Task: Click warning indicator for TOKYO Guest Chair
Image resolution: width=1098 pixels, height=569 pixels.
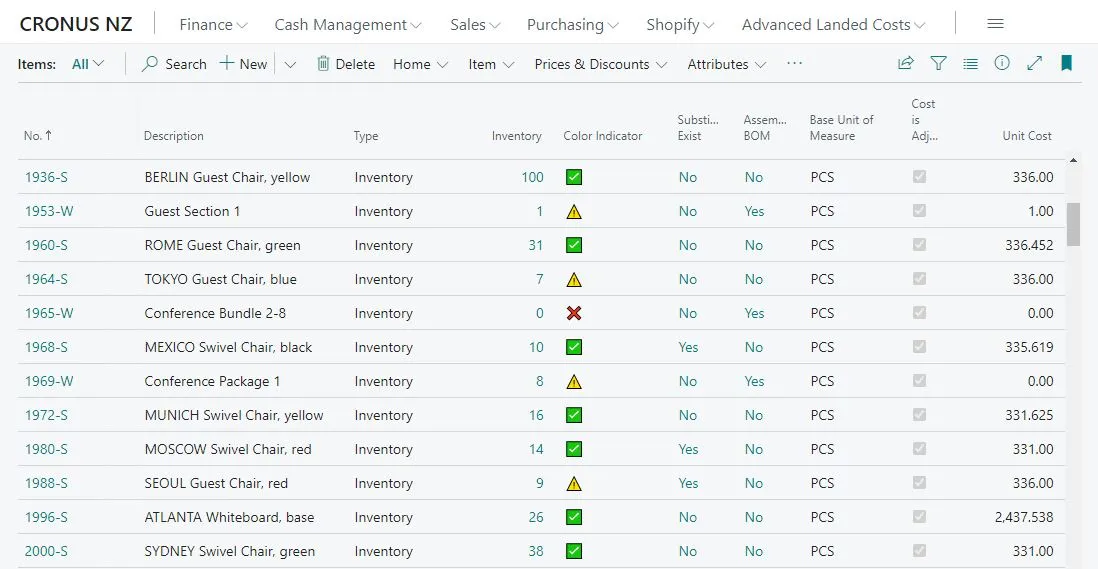Action: pyautogui.click(x=574, y=279)
